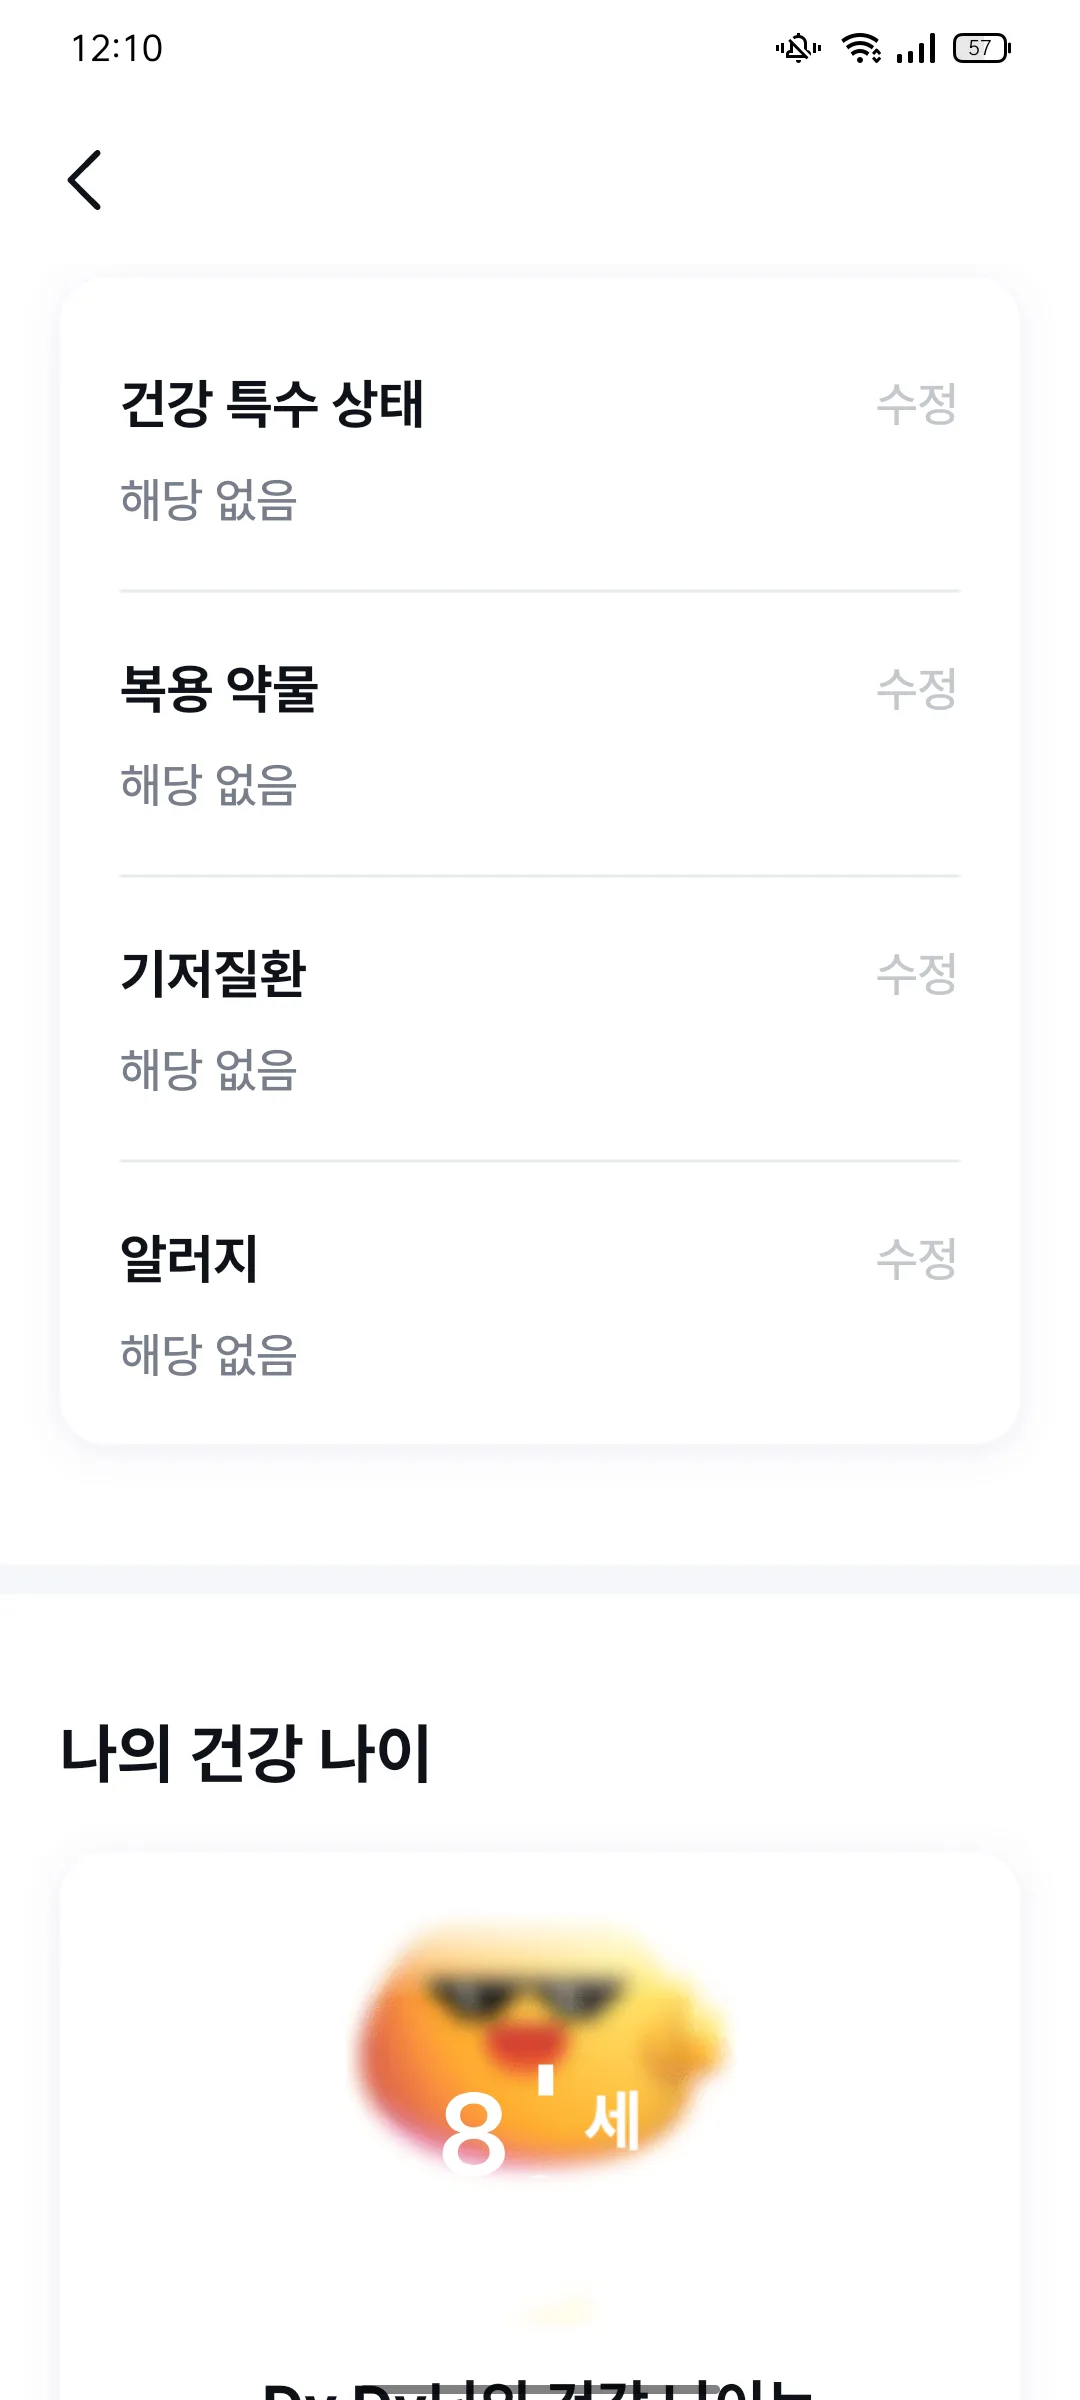The width and height of the screenshot is (1080, 2400).
Task: Open 수정 for 복용 약물
Action: pyautogui.click(x=916, y=689)
